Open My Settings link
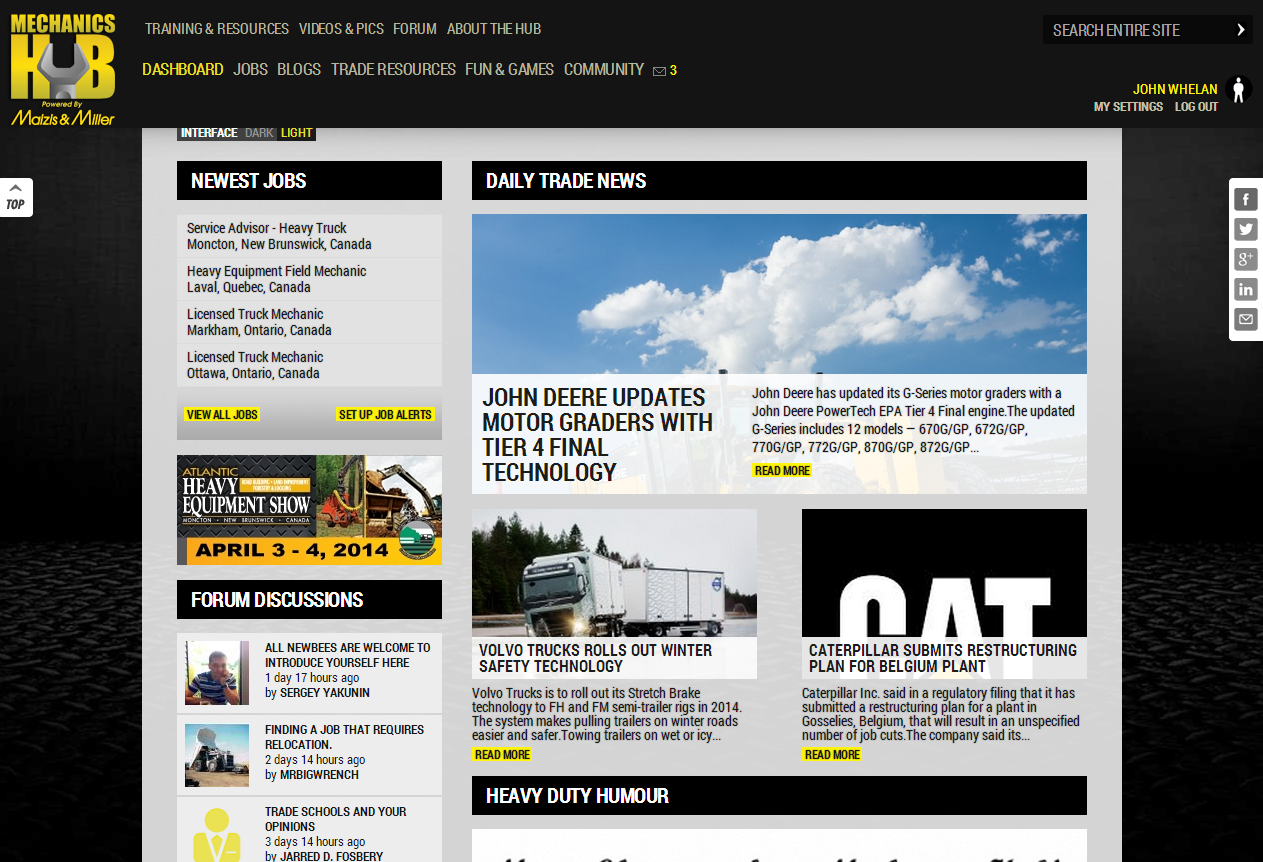The image size is (1263, 862). tap(1128, 107)
